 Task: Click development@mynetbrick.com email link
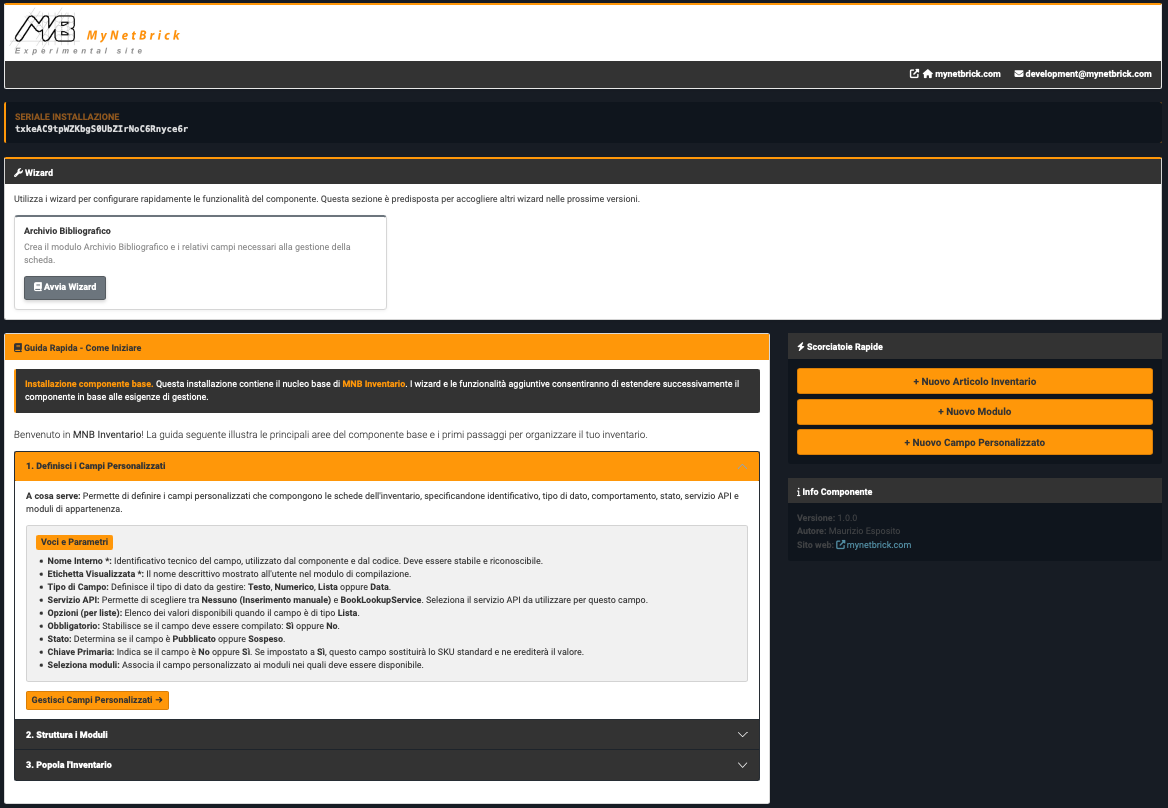pyautogui.click(x=1088, y=74)
